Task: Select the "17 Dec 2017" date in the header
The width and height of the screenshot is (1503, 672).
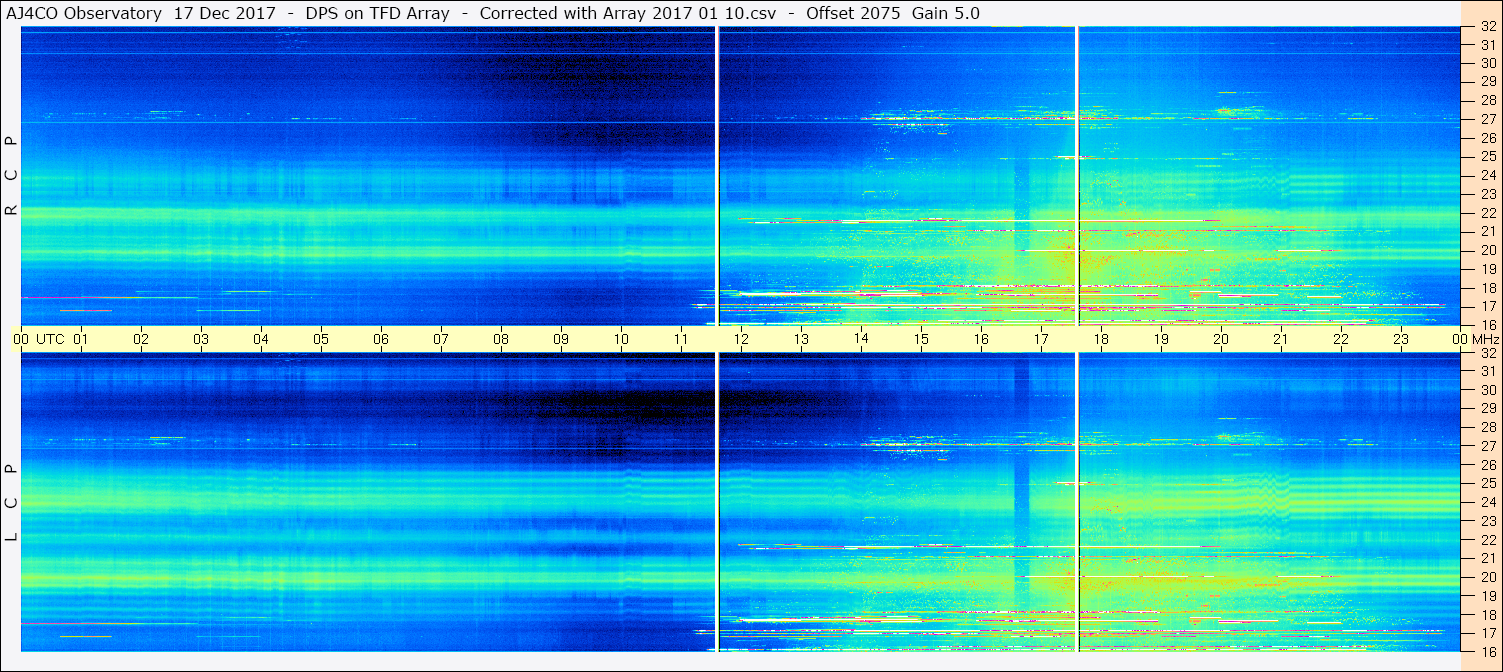Action: click(225, 13)
